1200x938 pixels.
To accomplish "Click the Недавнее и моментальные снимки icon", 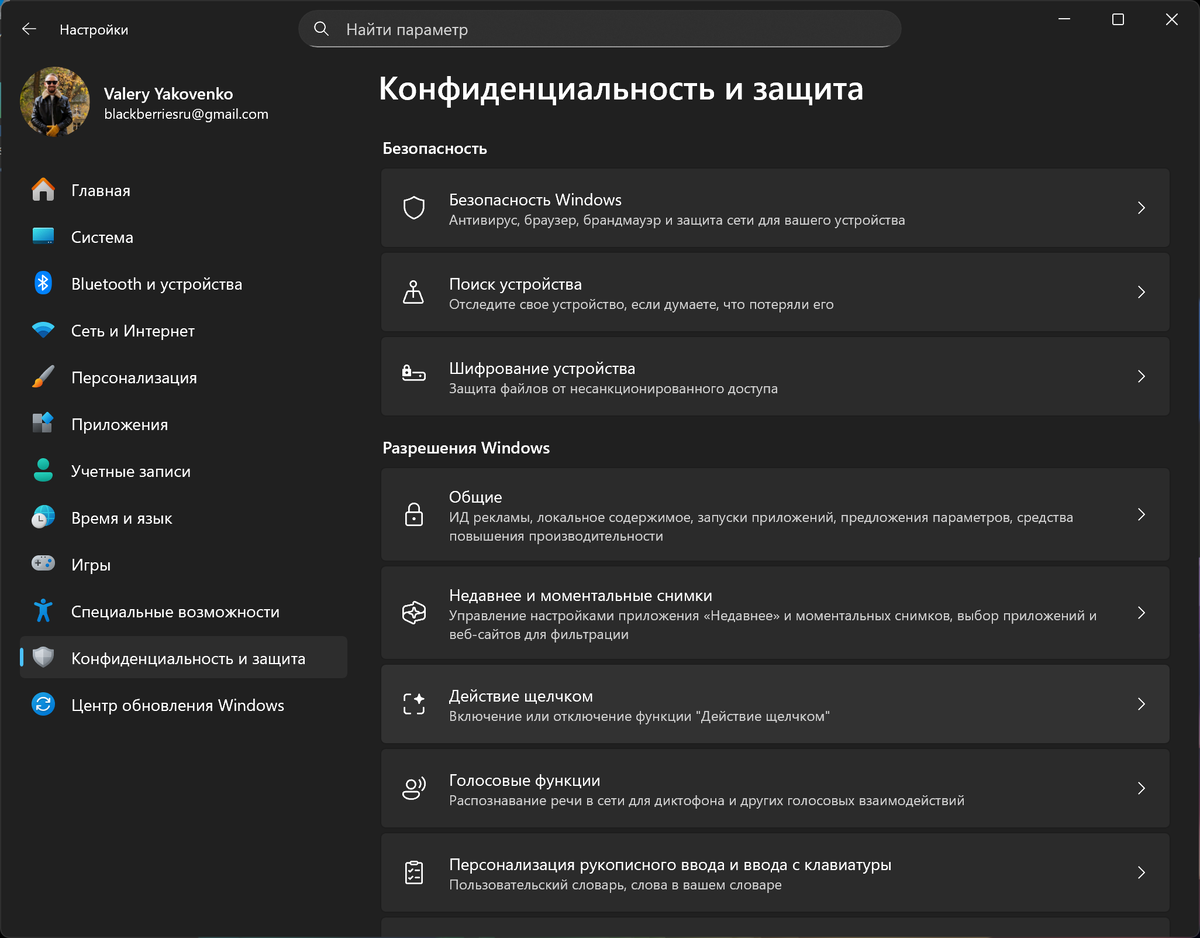I will click(x=414, y=613).
